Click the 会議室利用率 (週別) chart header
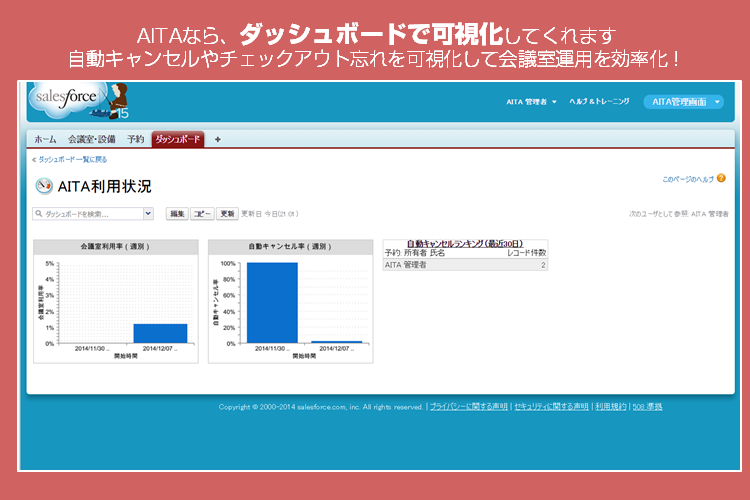The height and width of the screenshot is (500, 750). [115, 246]
